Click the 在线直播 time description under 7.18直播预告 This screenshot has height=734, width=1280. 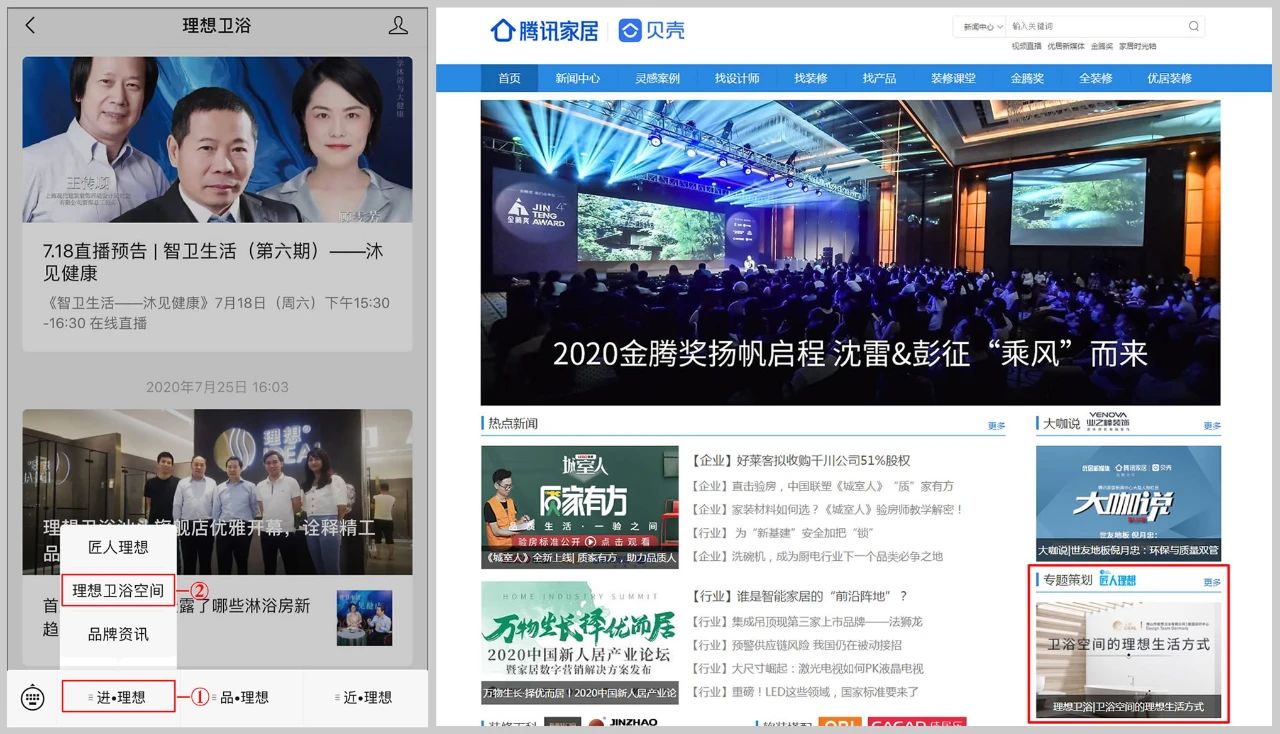pos(217,313)
